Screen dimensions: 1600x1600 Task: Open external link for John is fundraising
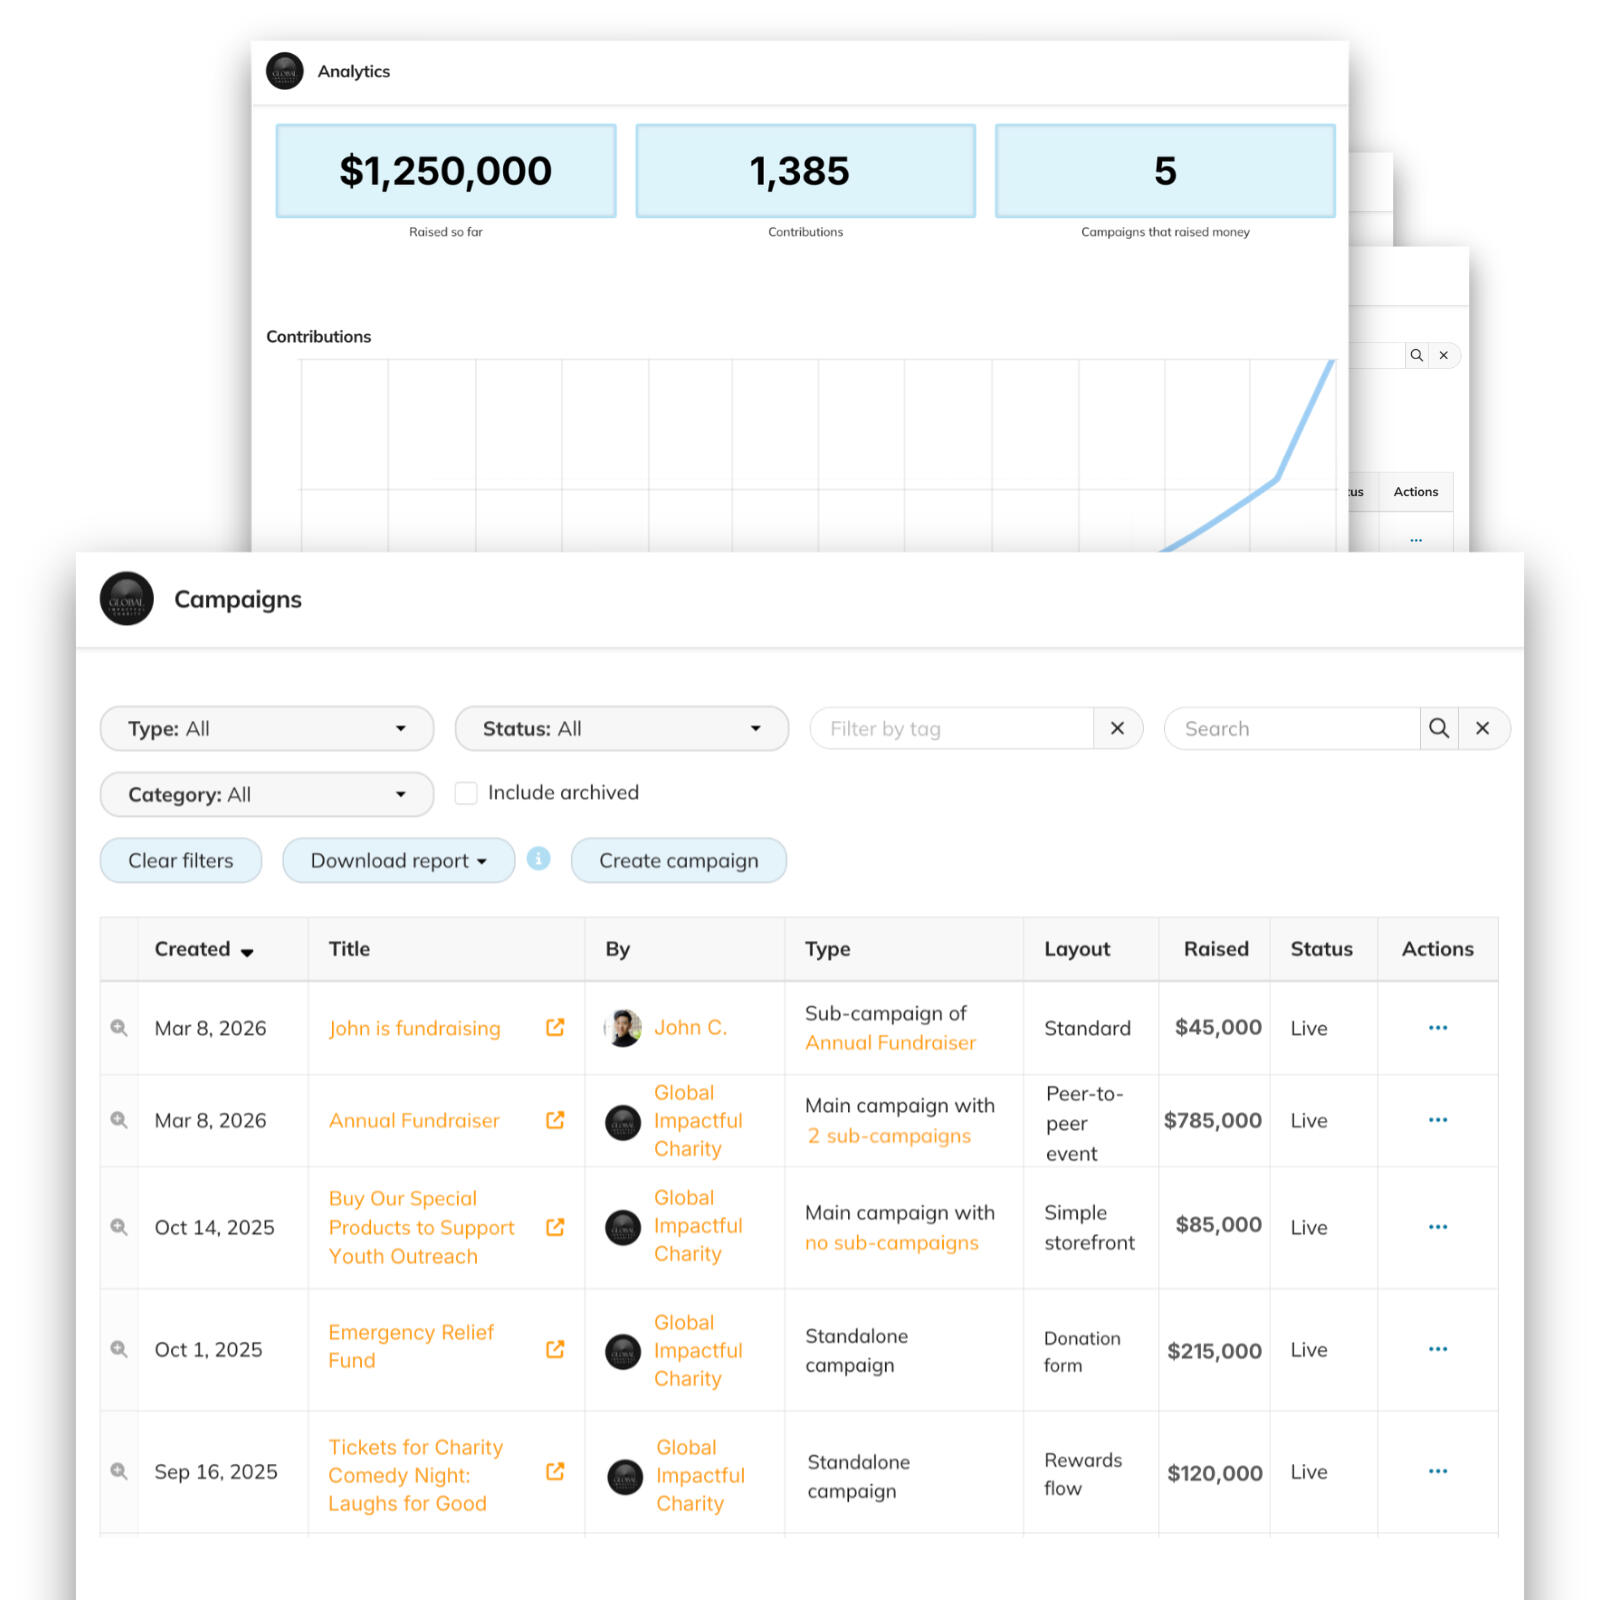click(555, 1028)
